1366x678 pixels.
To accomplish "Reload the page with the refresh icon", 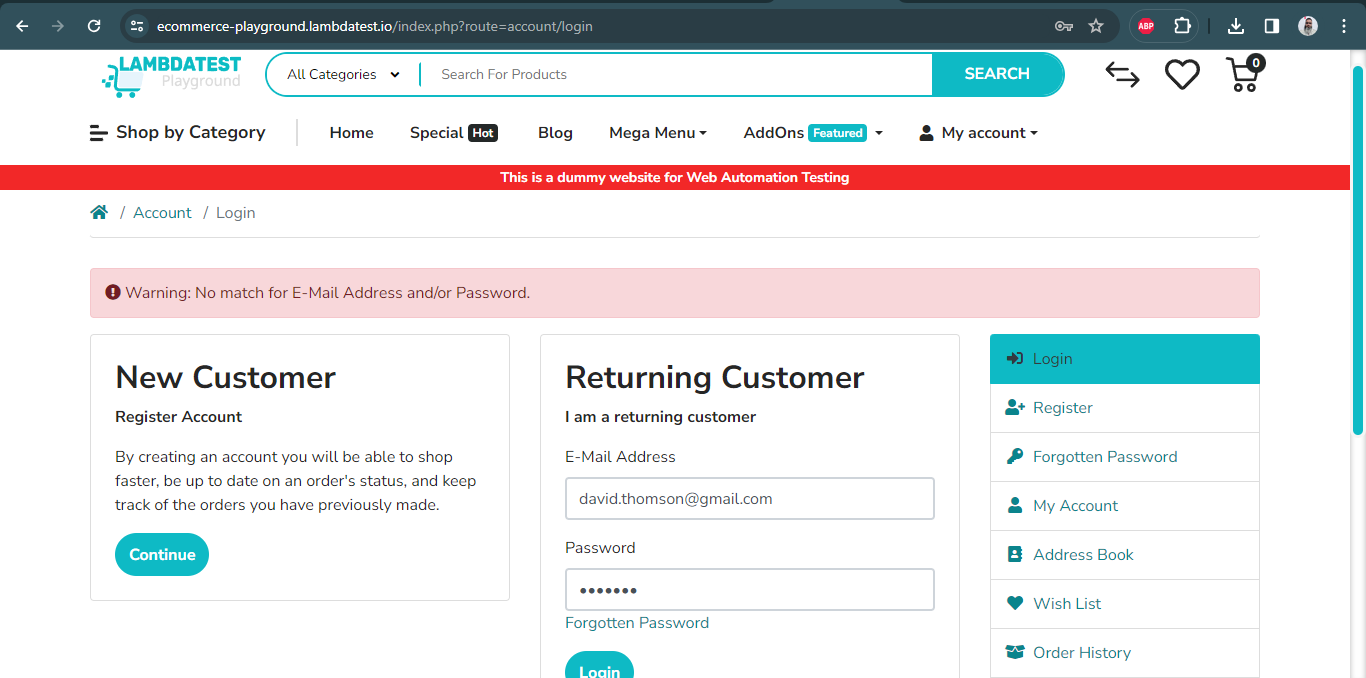I will click(94, 26).
